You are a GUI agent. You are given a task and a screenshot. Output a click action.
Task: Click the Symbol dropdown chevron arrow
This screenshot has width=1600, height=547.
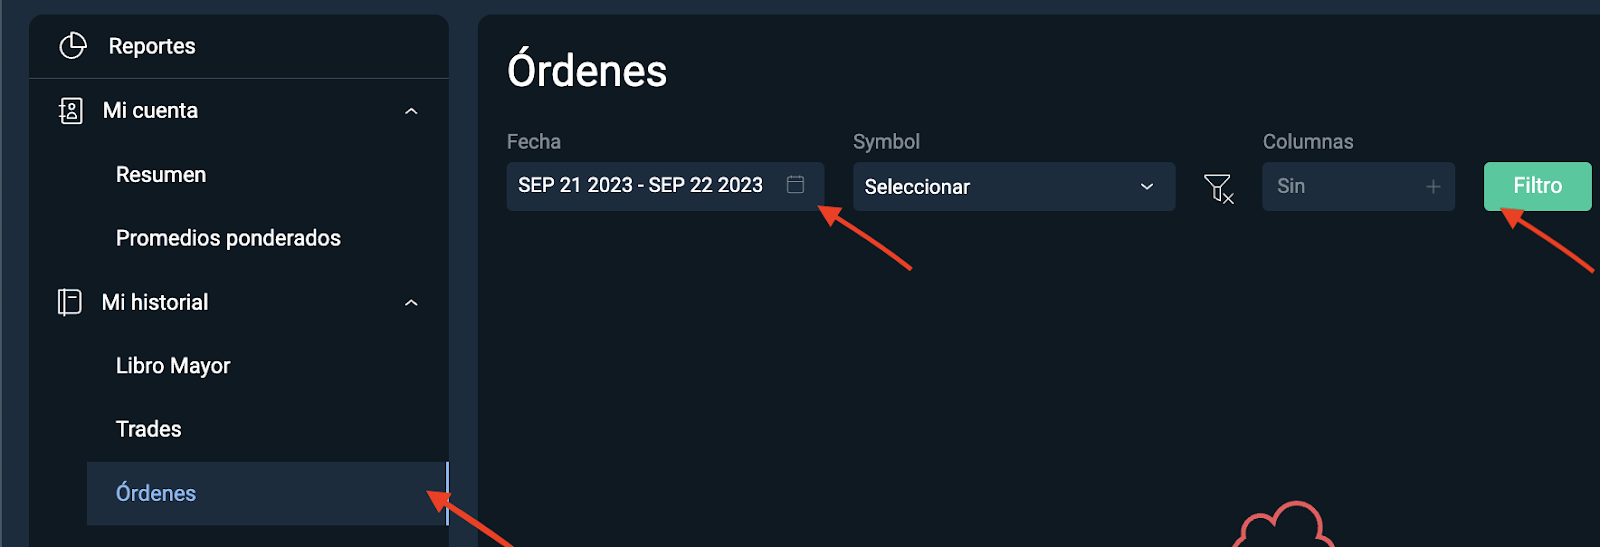(1147, 187)
